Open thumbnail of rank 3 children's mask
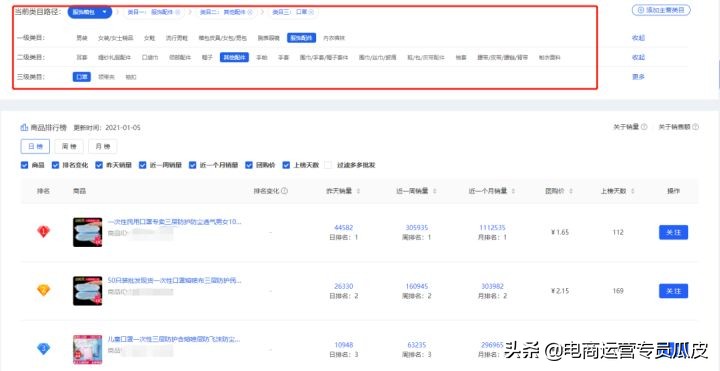Screen dimensions: 720x371 [x=87, y=349]
